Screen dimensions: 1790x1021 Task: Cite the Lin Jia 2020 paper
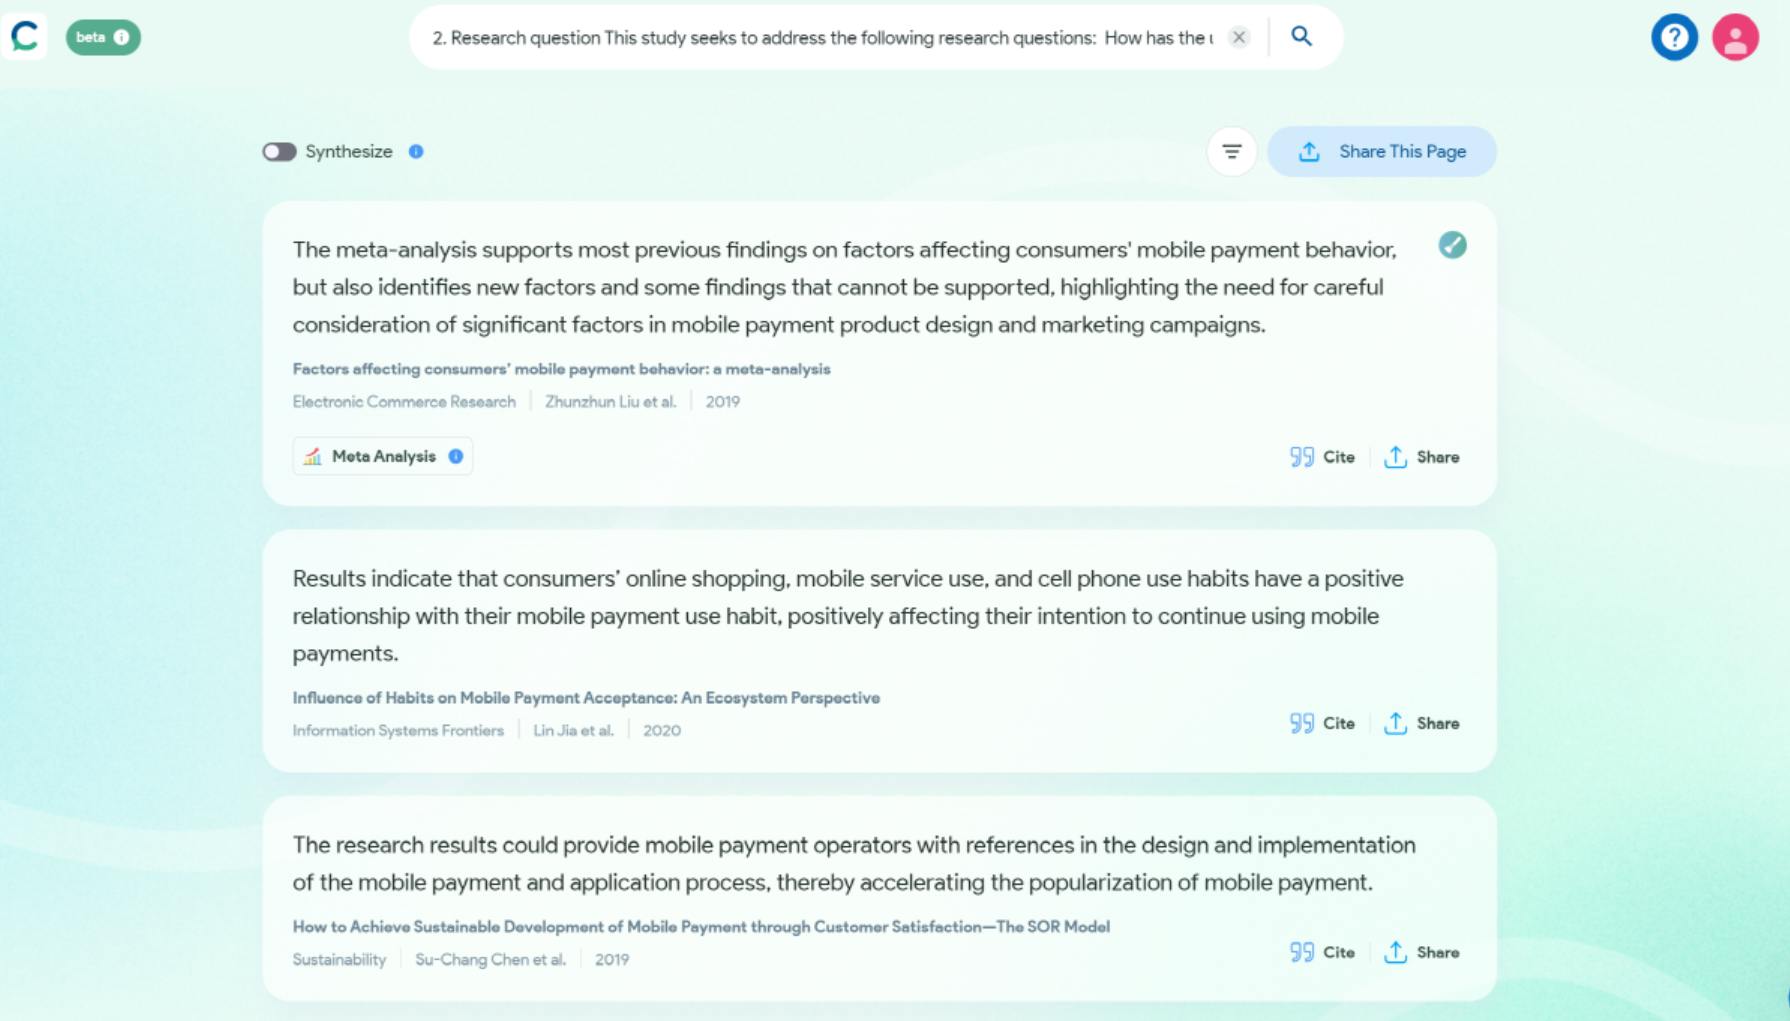(1322, 723)
